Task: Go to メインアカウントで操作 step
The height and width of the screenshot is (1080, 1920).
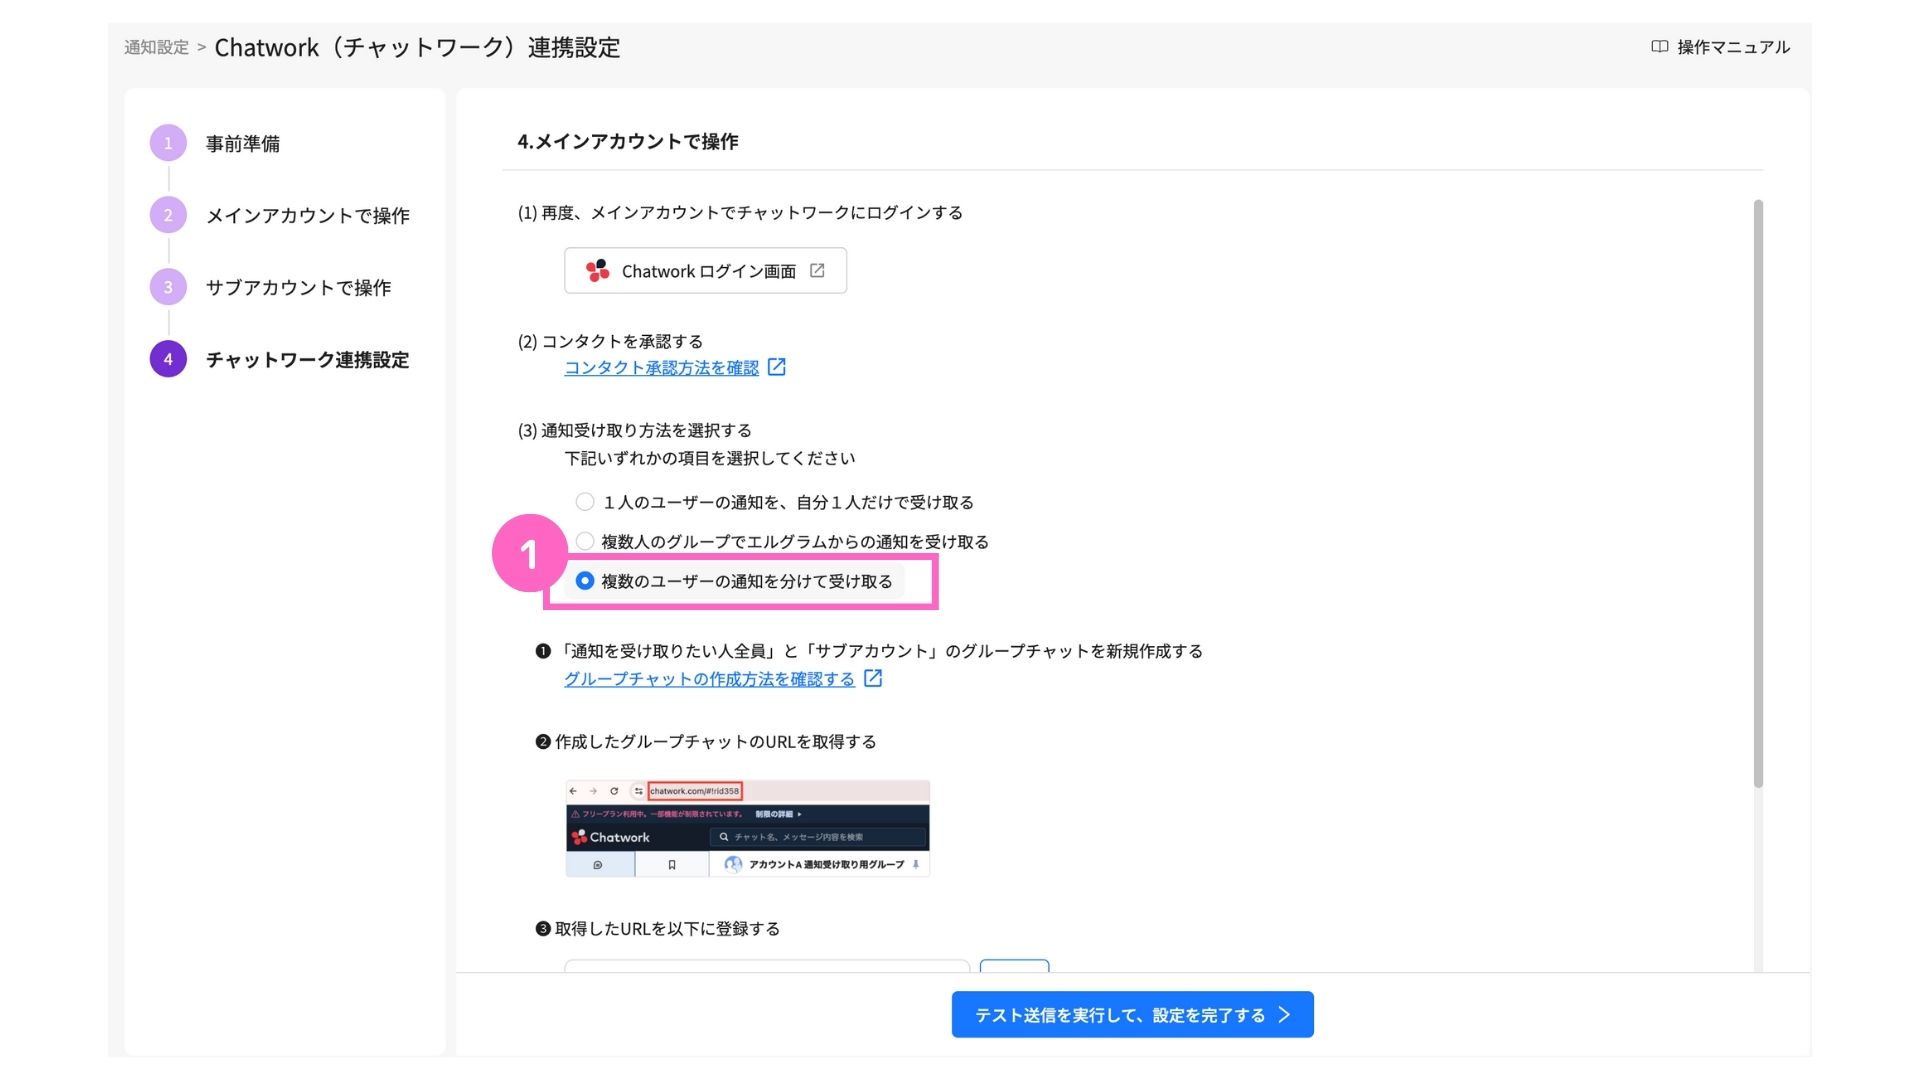Action: 308,216
